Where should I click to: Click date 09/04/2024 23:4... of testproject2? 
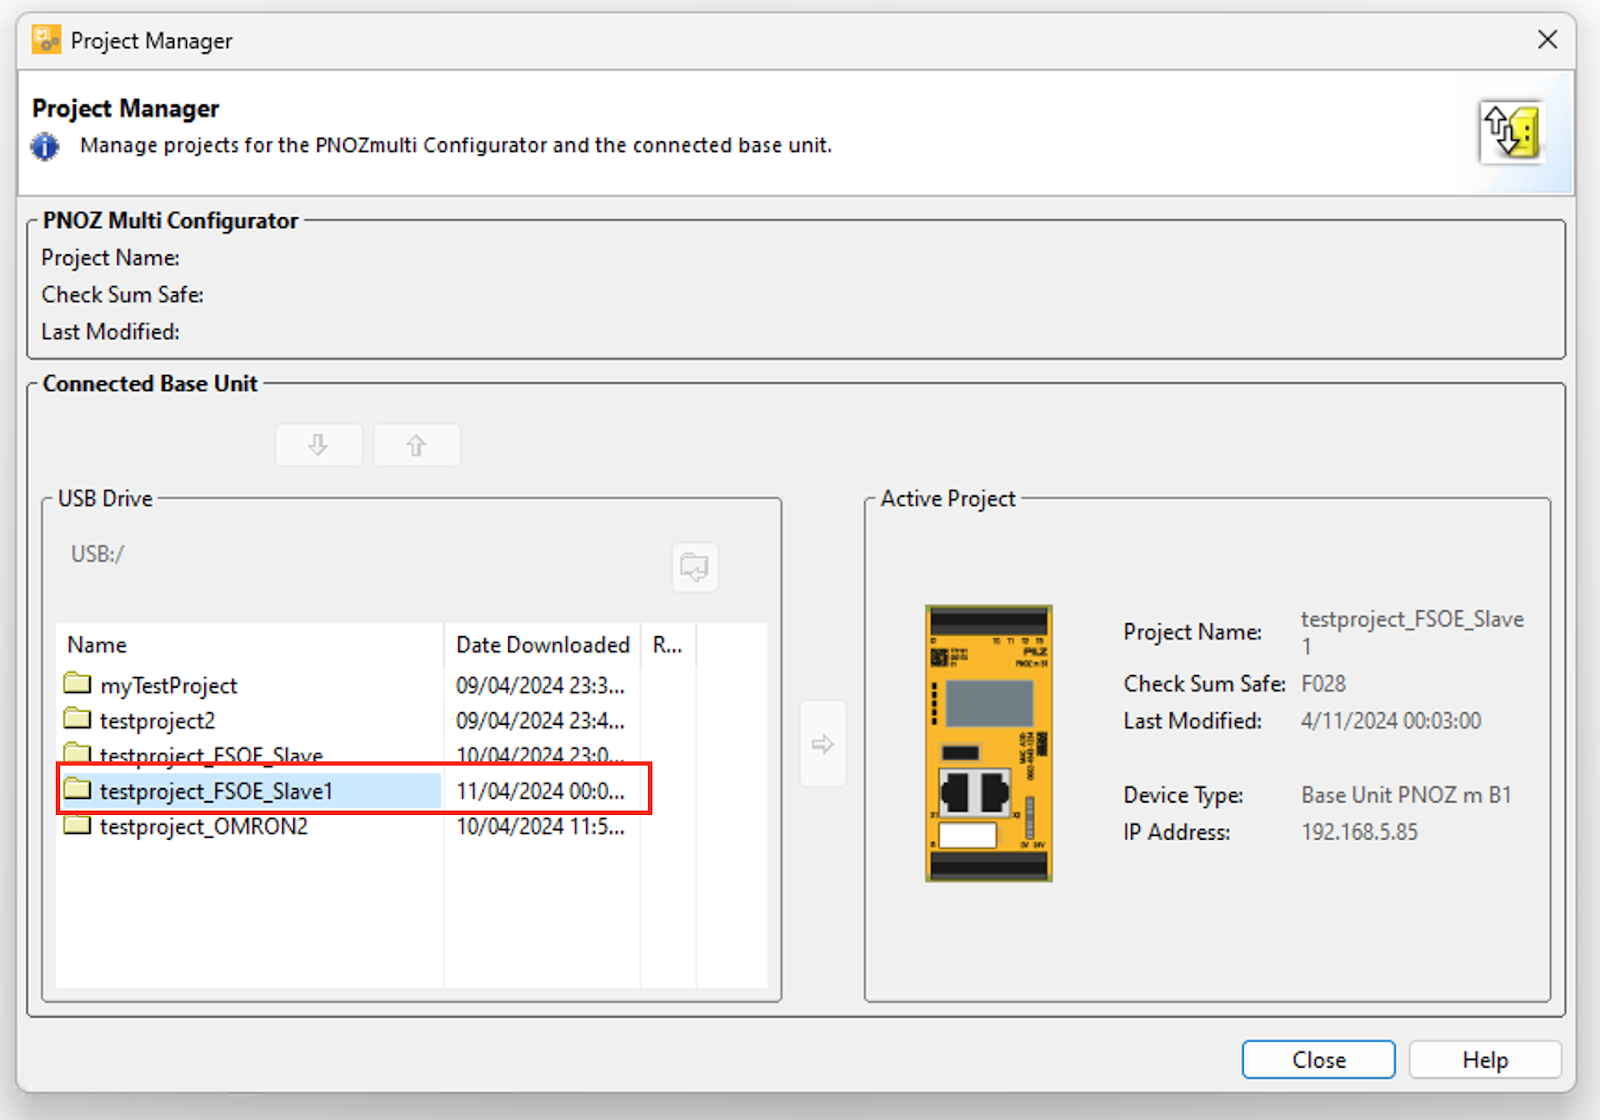pos(540,721)
